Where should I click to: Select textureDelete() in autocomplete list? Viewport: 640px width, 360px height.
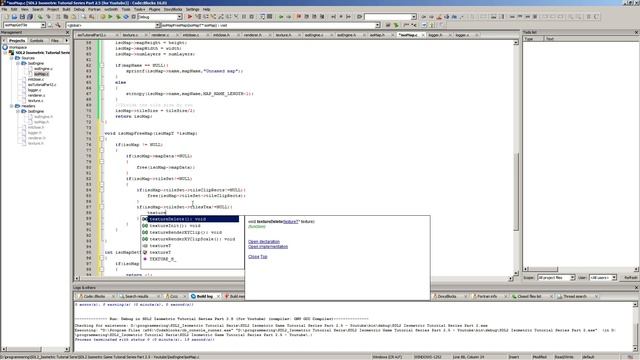coord(190,219)
